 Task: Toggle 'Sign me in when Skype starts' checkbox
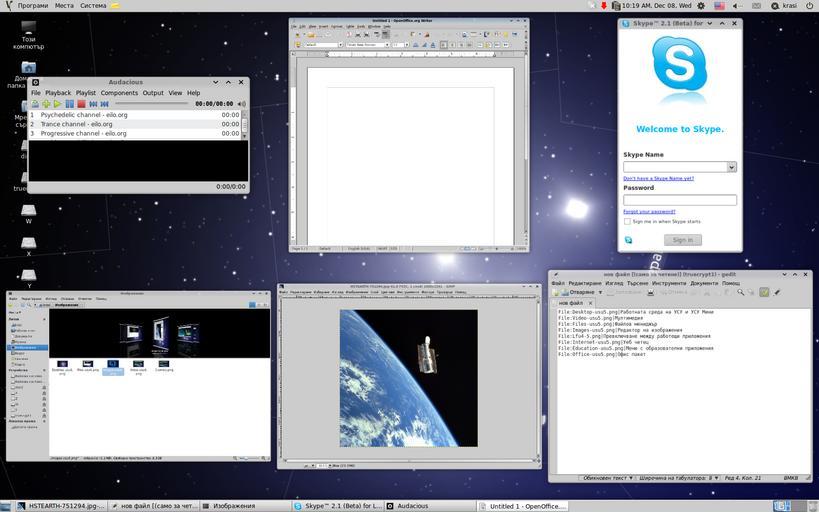pyautogui.click(x=627, y=222)
